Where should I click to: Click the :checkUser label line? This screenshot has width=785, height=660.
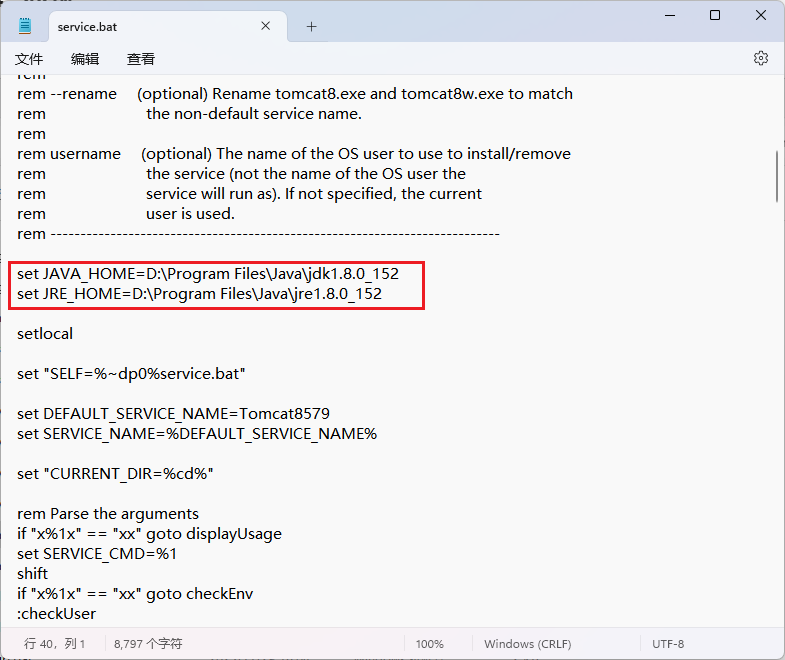pyautogui.click(x=56, y=614)
